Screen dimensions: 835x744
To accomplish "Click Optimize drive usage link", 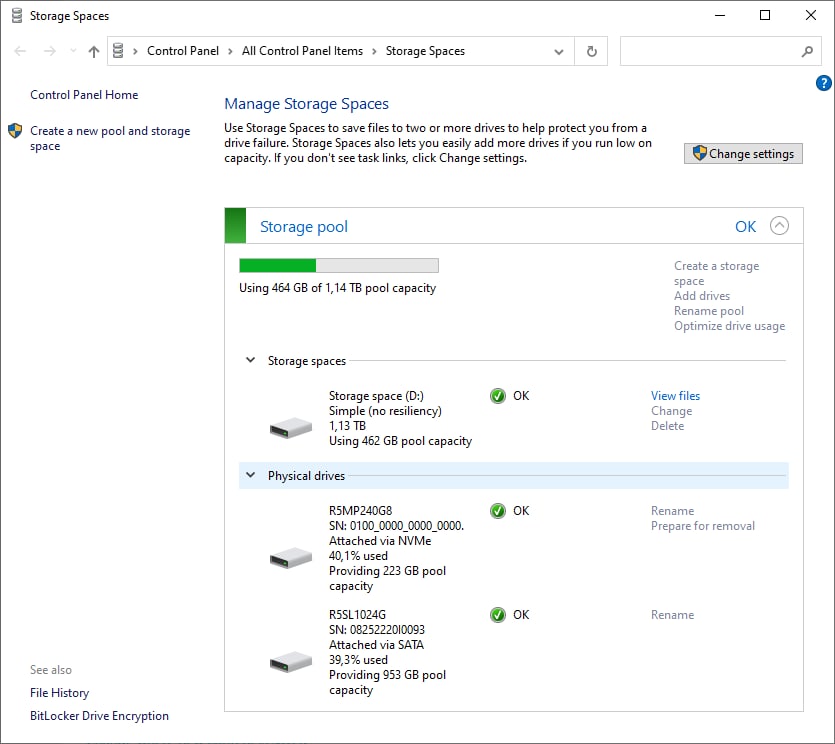I will 730,325.
